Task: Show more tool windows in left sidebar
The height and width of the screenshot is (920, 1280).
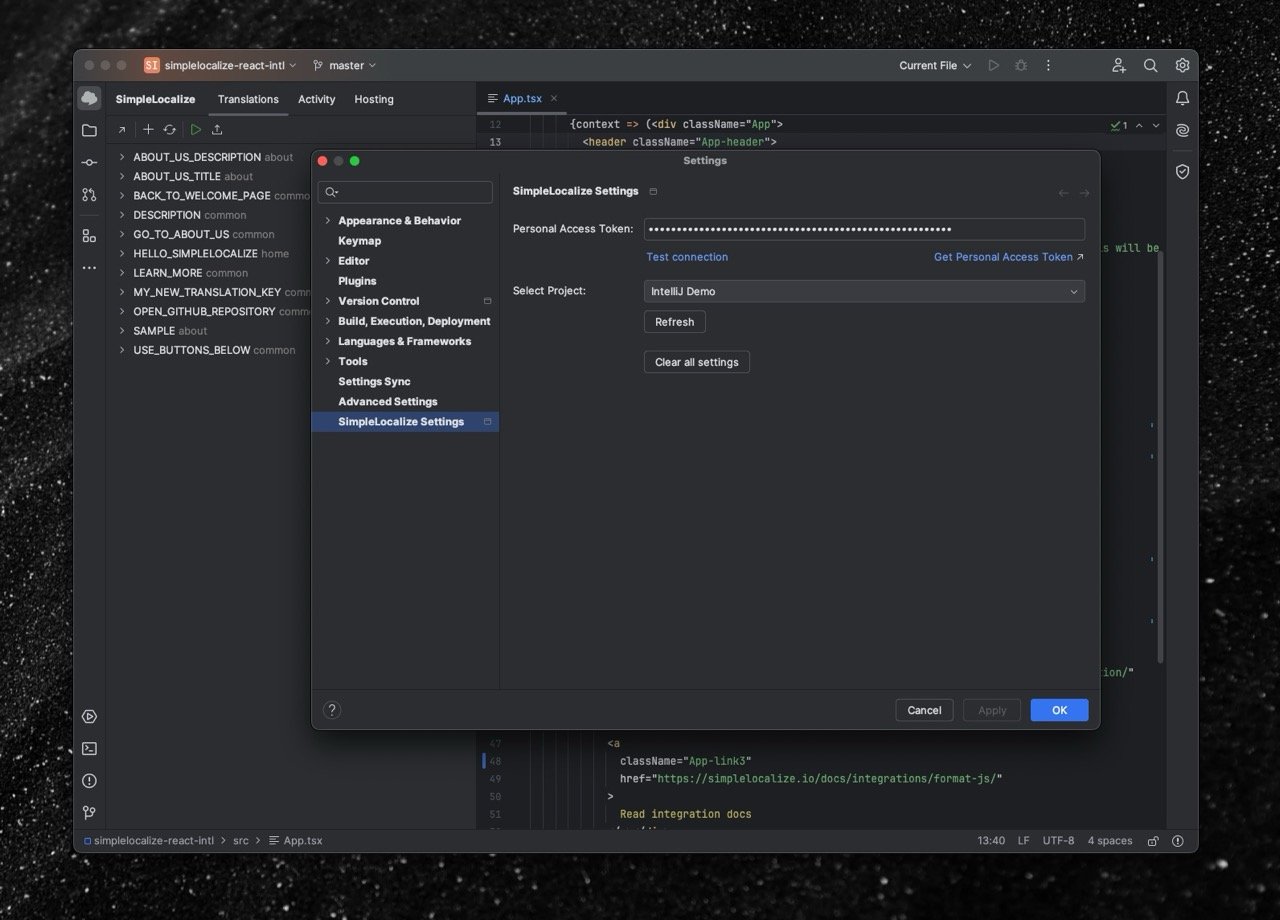Action: (90, 268)
